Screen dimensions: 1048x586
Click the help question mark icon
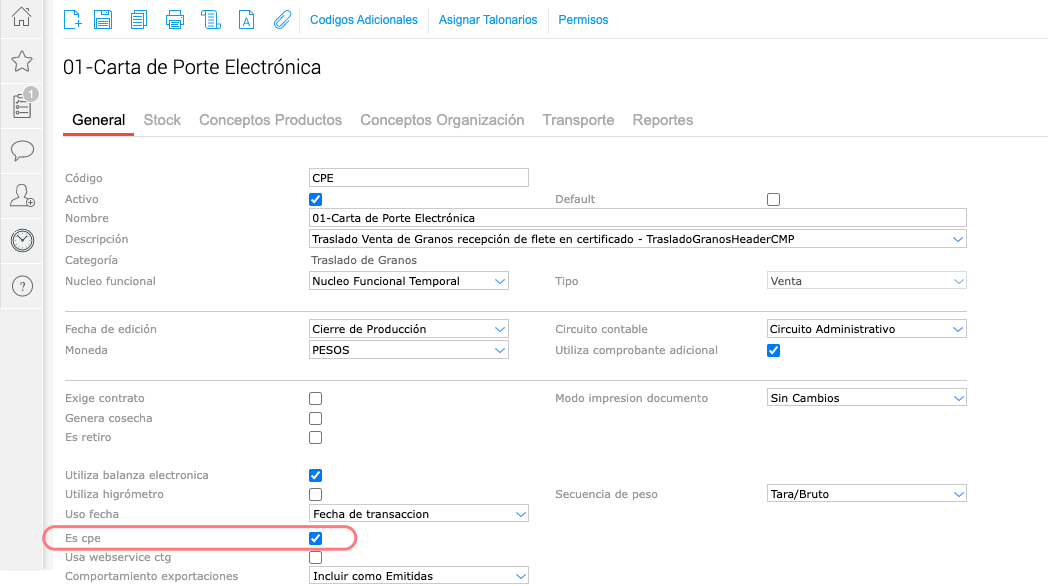(21, 286)
